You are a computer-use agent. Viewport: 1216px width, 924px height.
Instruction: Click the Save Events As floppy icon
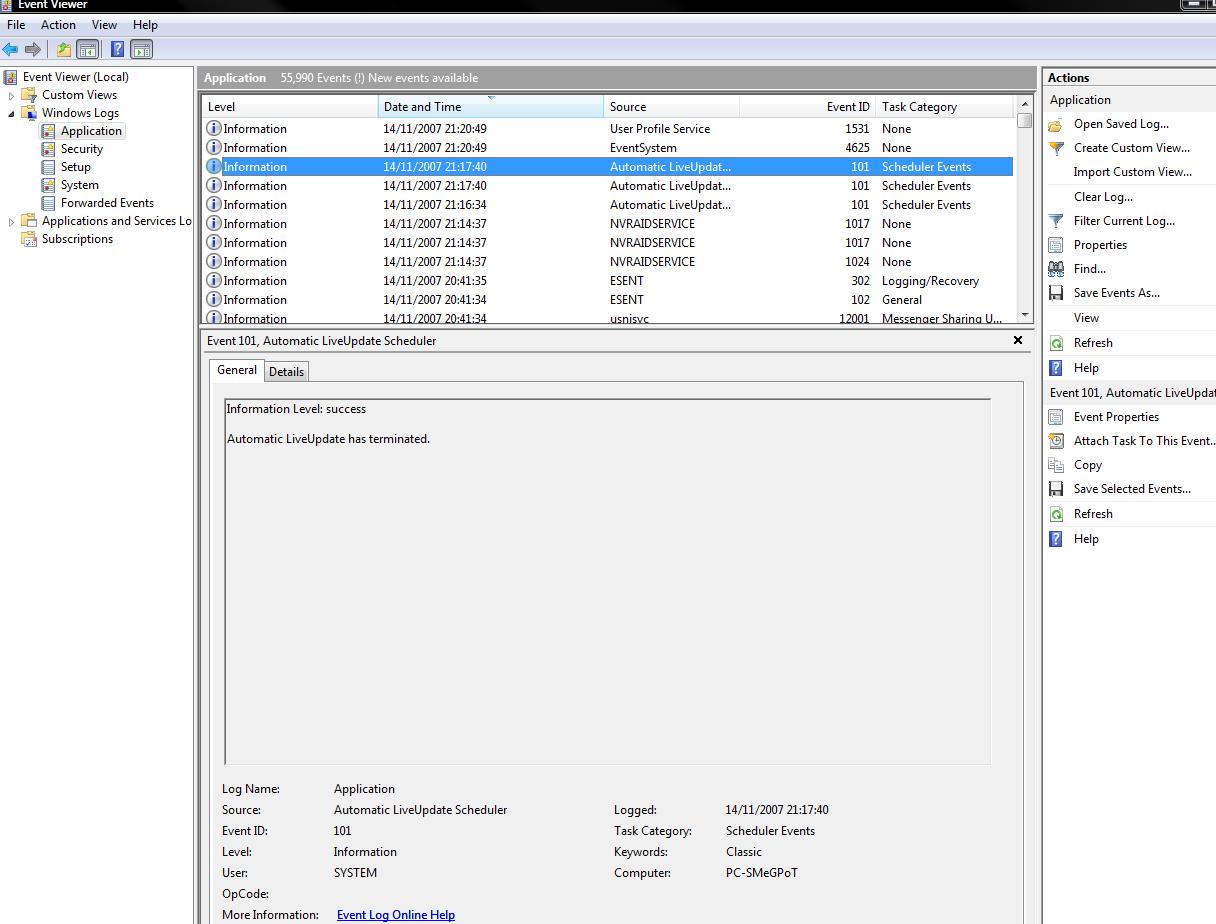[1056, 293]
